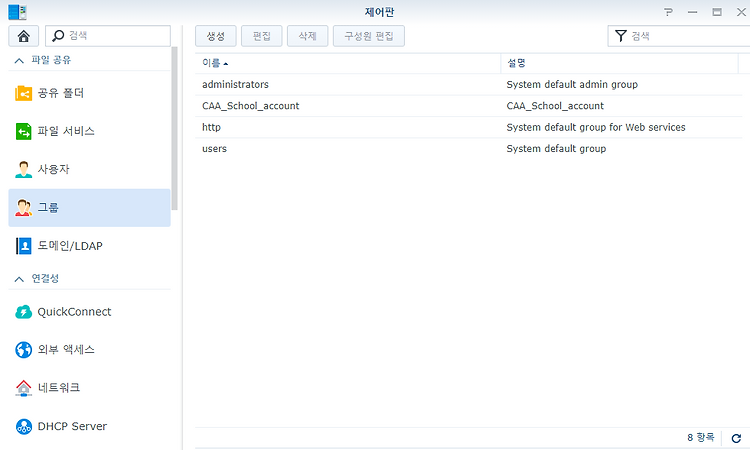Click the 삭제 delete button
The image size is (750, 450).
308,36
